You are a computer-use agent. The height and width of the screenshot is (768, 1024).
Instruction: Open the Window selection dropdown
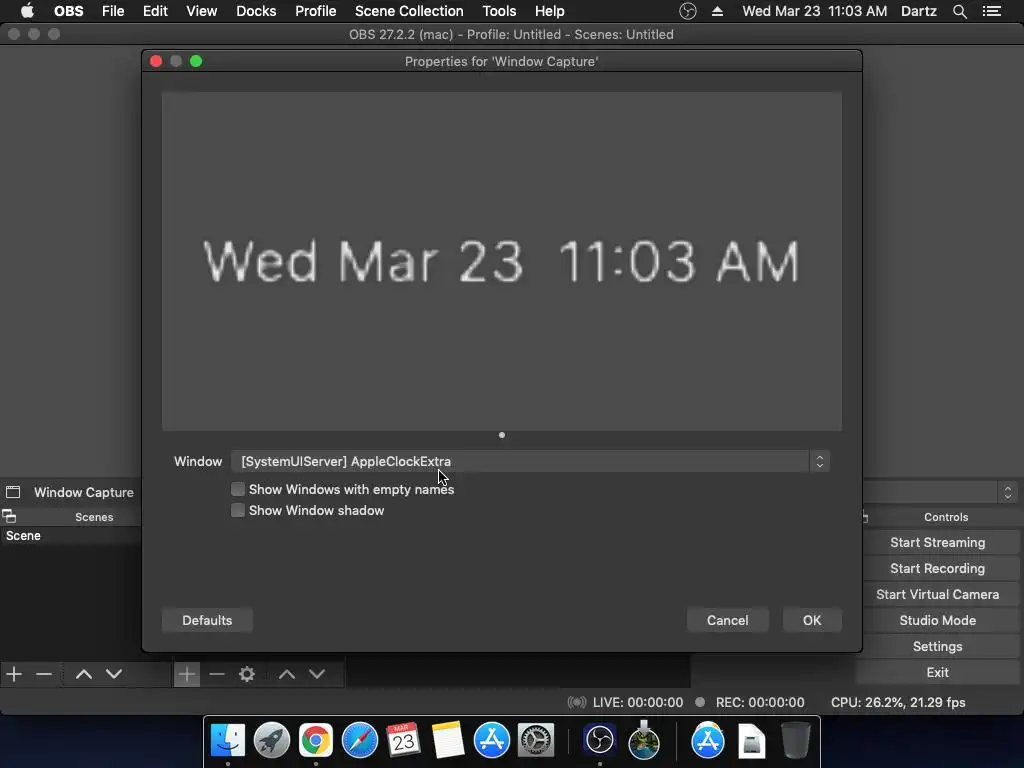coord(530,461)
